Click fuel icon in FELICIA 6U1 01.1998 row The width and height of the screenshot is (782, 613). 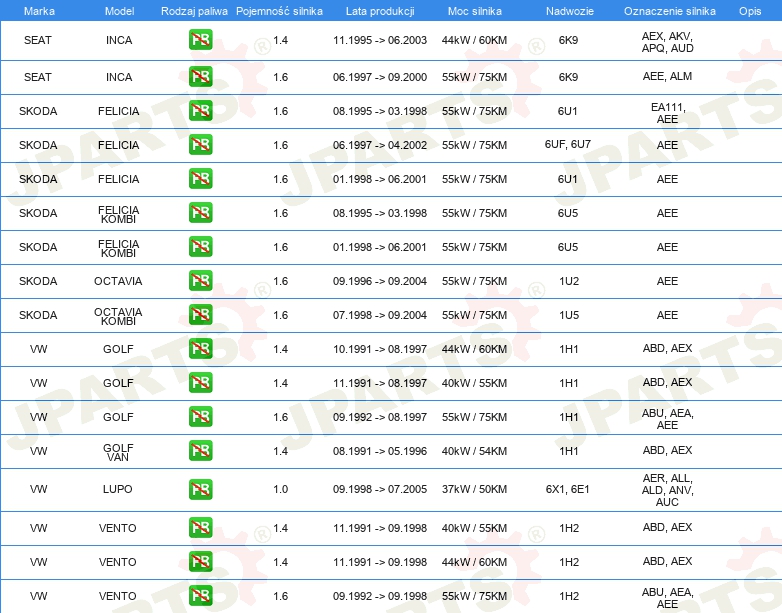pyautogui.click(x=200, y=179)
